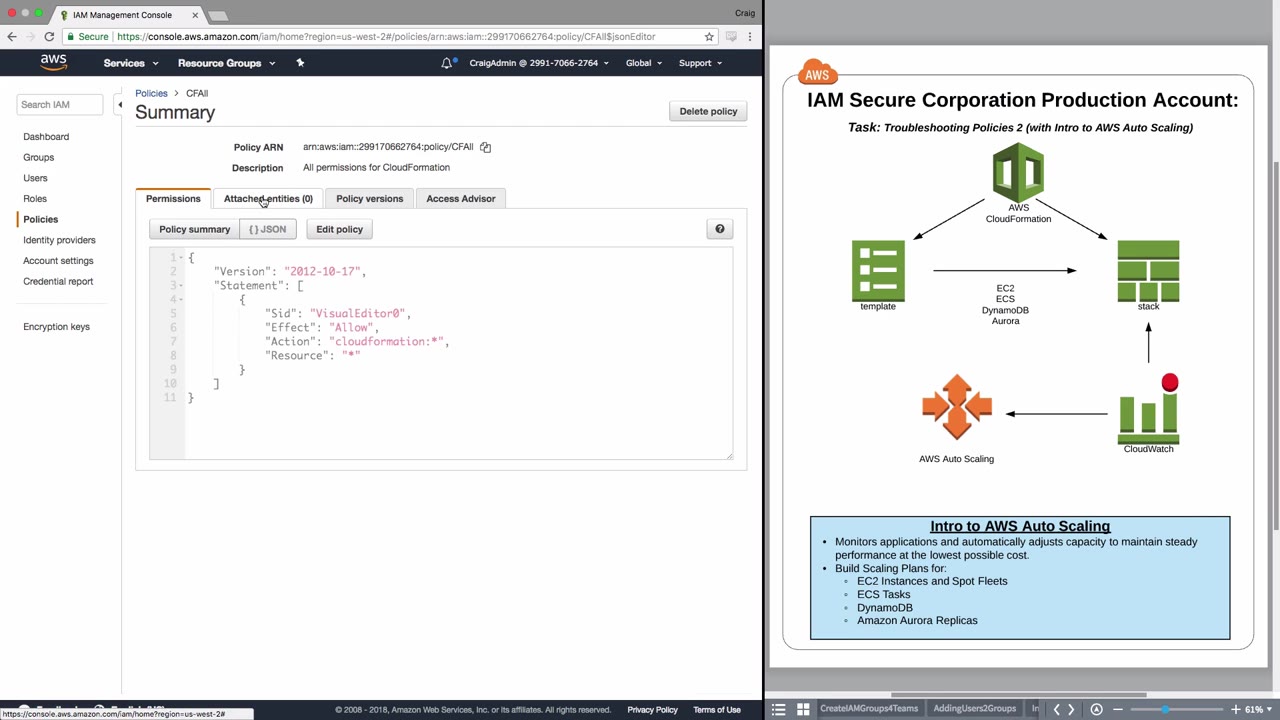The height and width of the screenshot is (720, 1280).
Task: Click the orange AWS cloud badge
Action: pyautogui.click(x=817, y=73)
